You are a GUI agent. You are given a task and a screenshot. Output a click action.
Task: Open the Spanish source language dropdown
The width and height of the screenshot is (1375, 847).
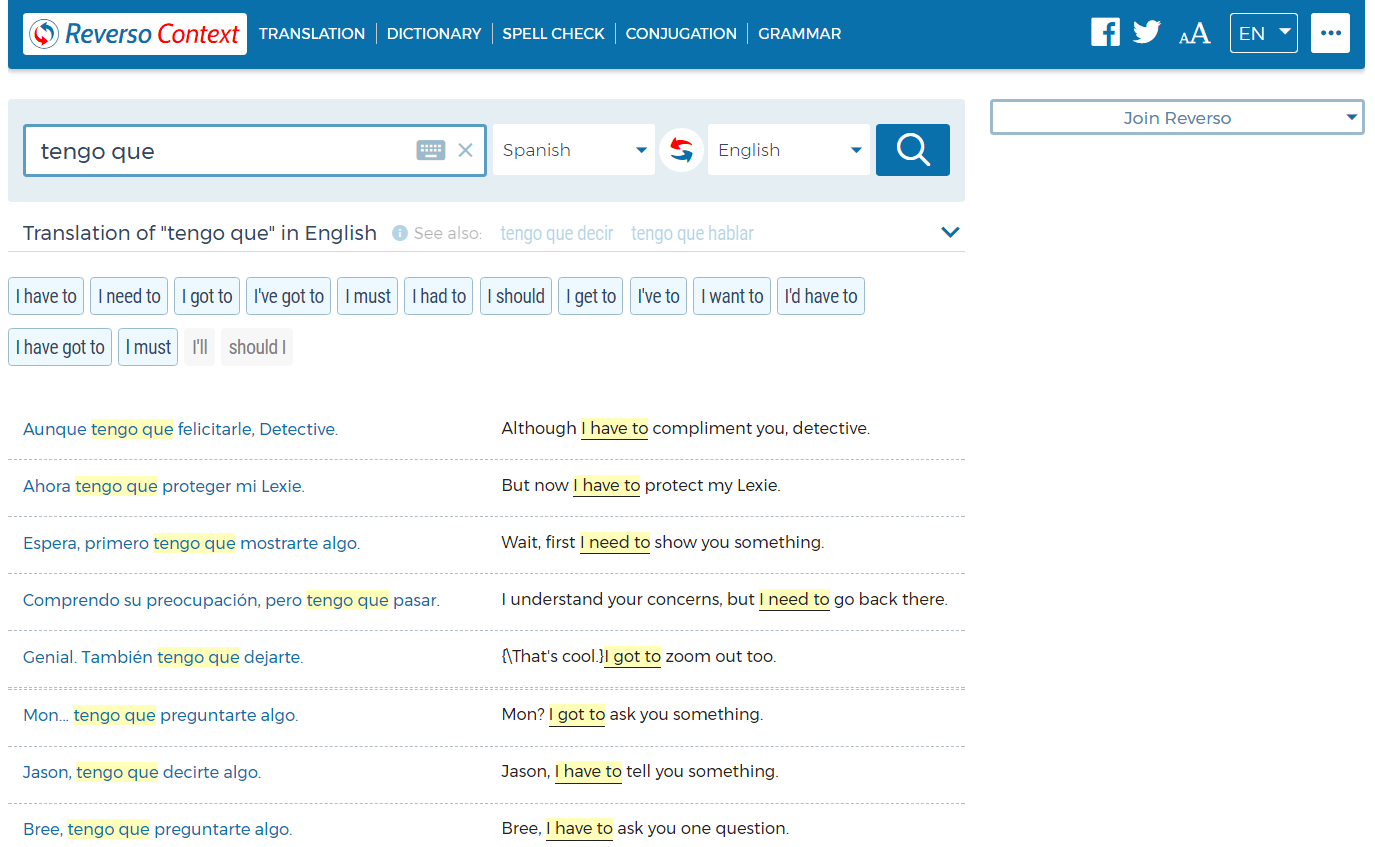573,149
